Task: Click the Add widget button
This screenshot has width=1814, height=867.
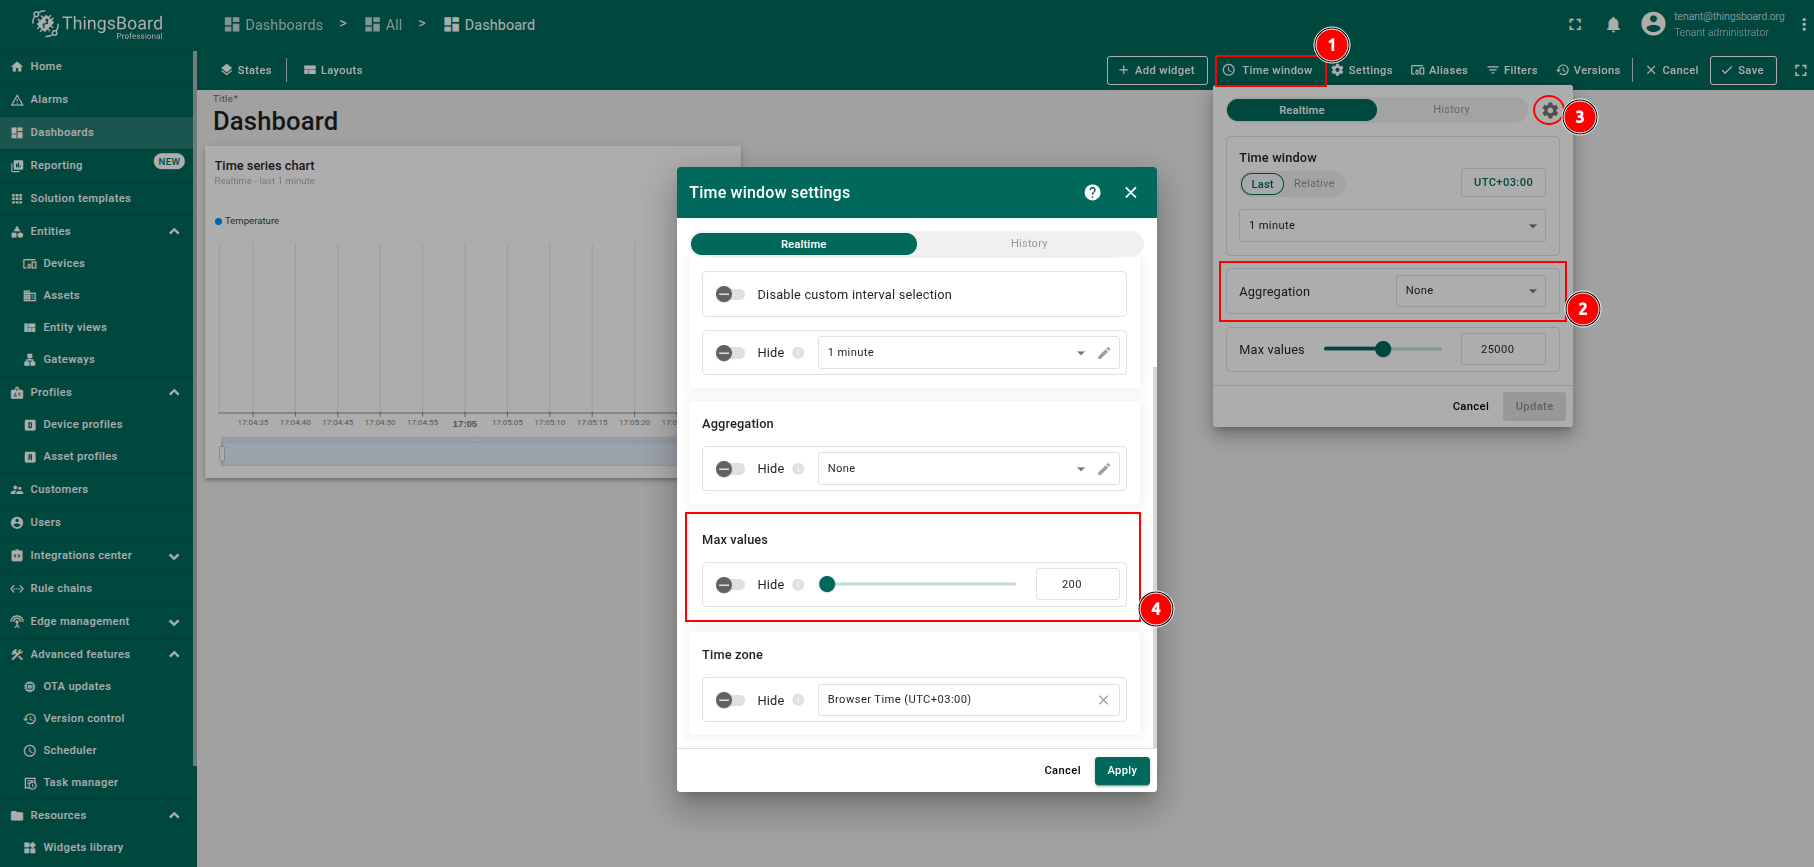Action: 1156,71
